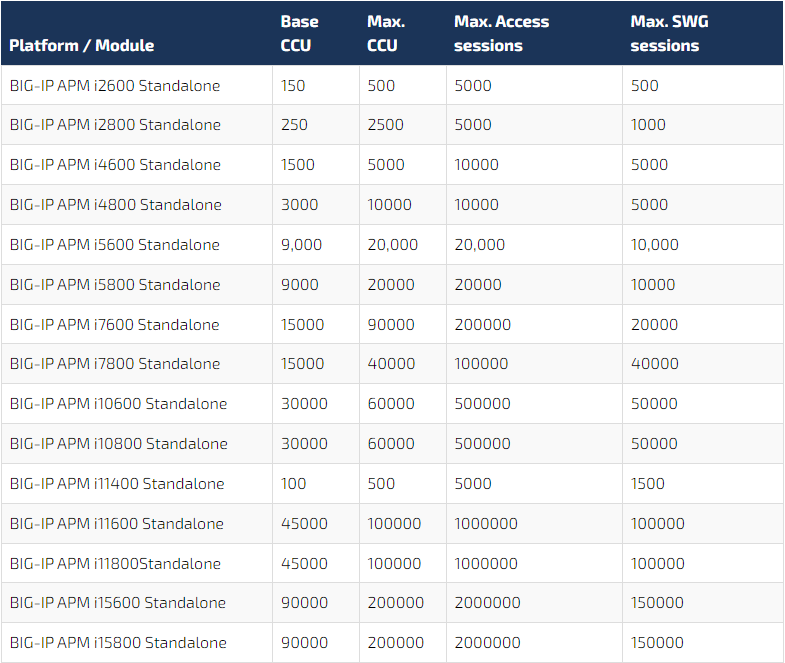Click Max. CCU 100000 for i11600
This screenshot has height=663, width=785.
(394, 524)
